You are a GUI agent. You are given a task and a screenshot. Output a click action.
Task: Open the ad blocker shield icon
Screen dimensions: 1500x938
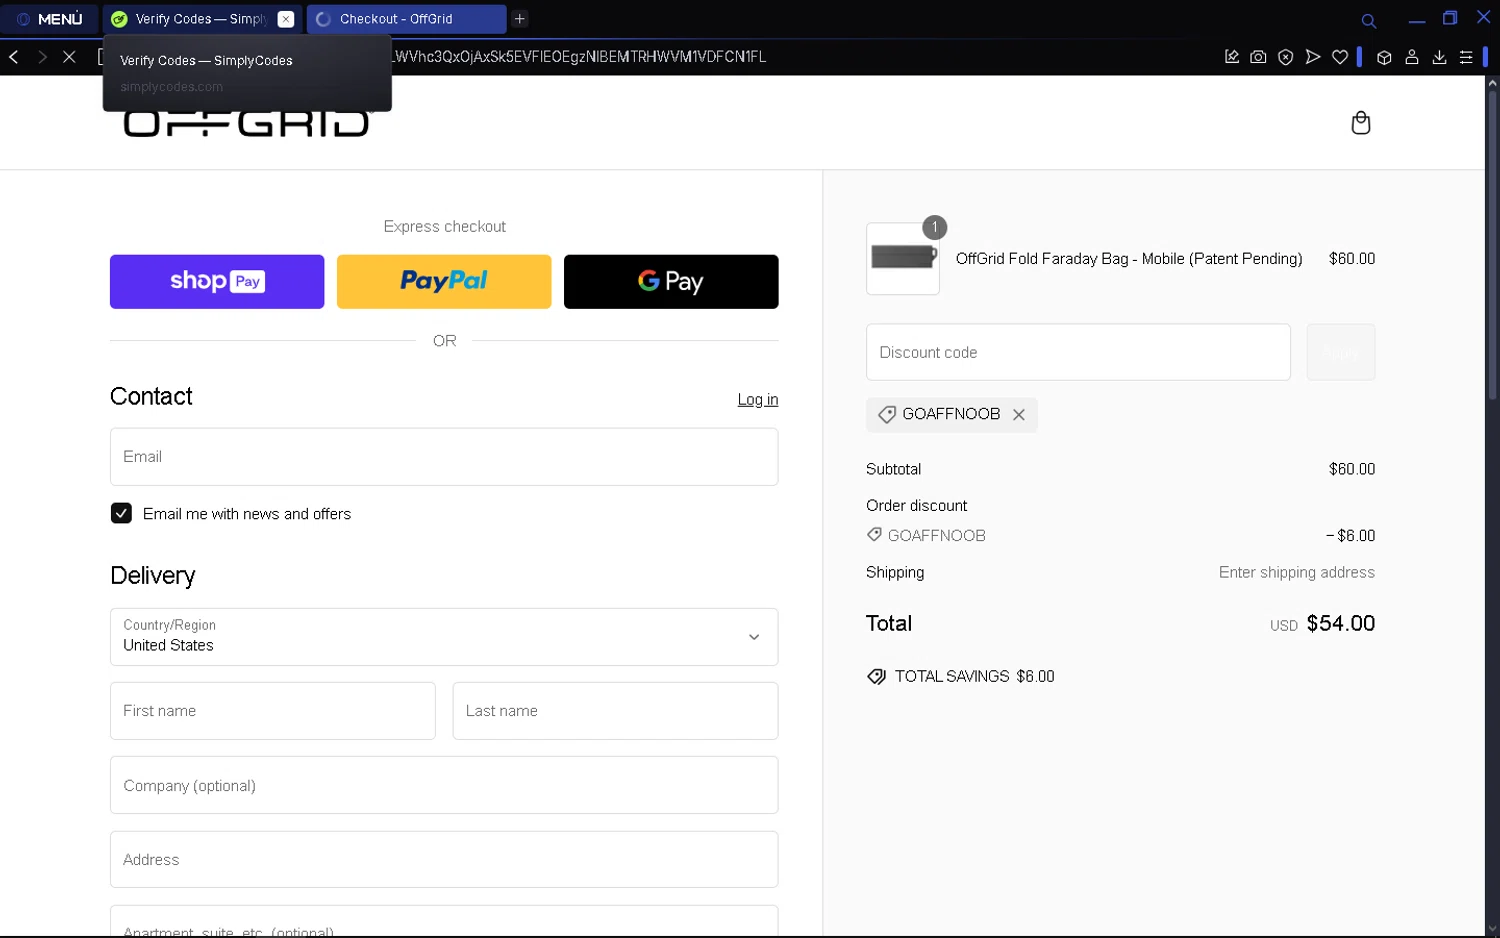(x=1286, y=57)
